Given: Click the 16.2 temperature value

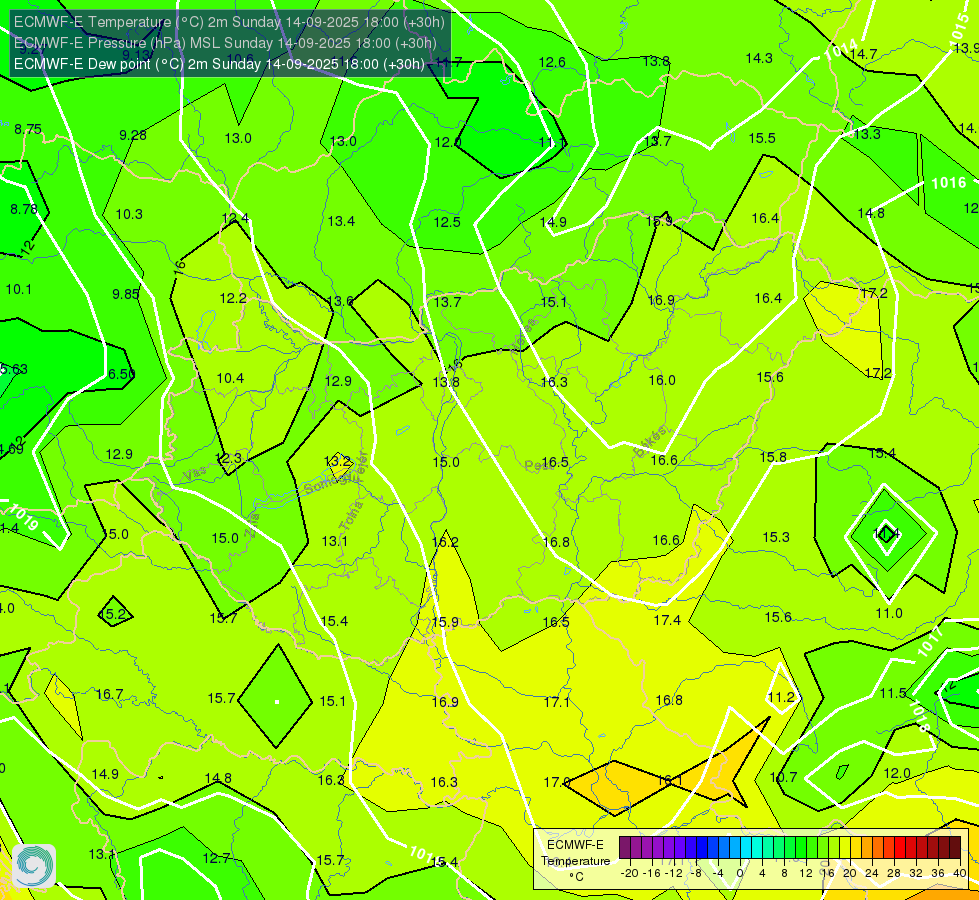Looking at the screenshot, I should pyautogui.click(x=445, y=542).
